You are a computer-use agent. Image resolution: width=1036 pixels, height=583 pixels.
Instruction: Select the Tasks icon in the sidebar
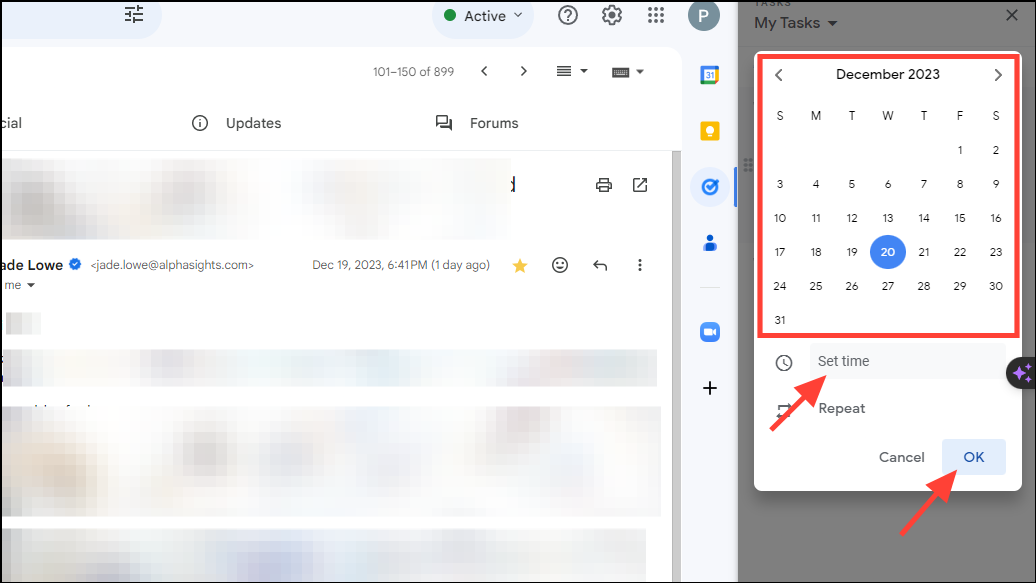click(x=710, y=186)
